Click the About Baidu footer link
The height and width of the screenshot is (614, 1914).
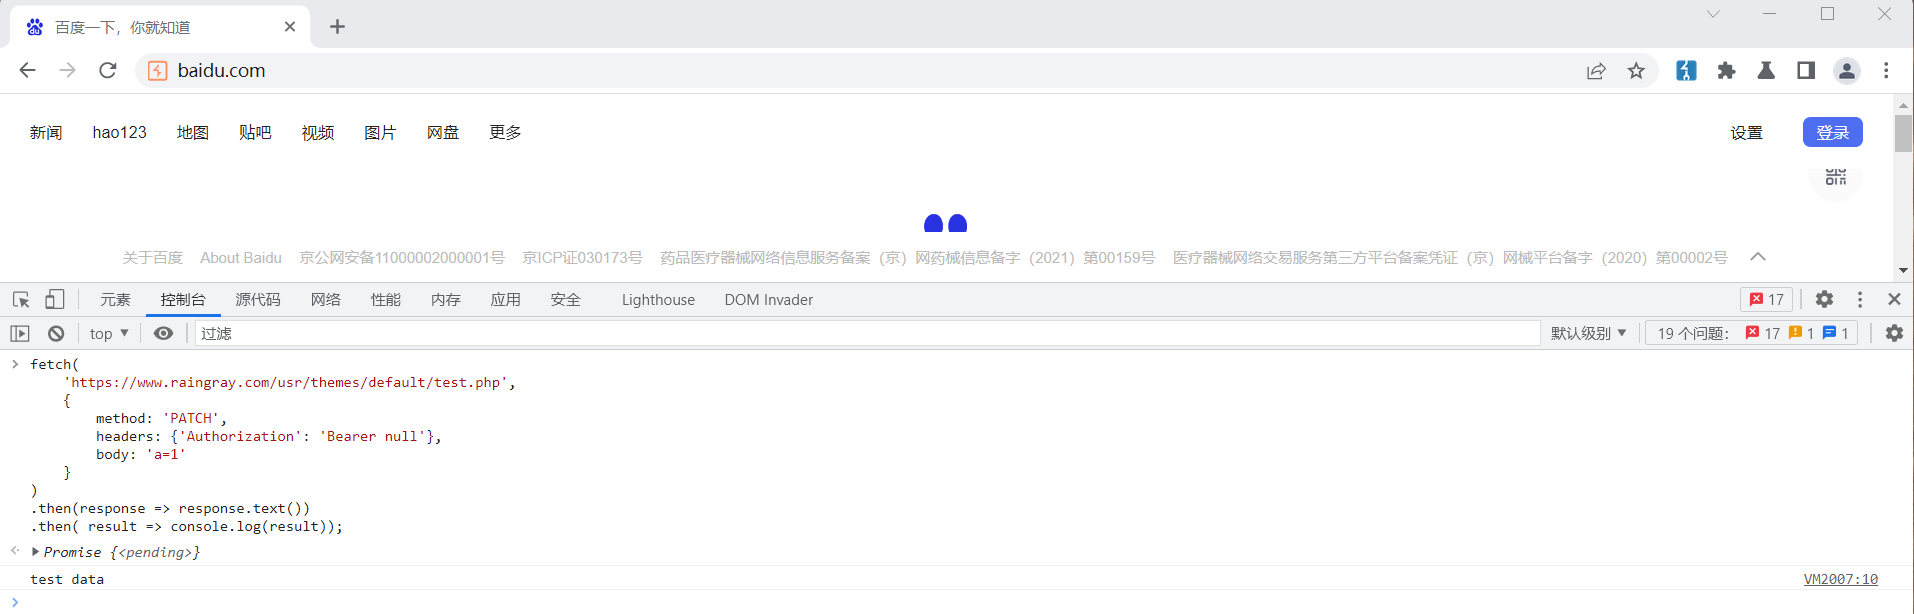pos(241,258)
